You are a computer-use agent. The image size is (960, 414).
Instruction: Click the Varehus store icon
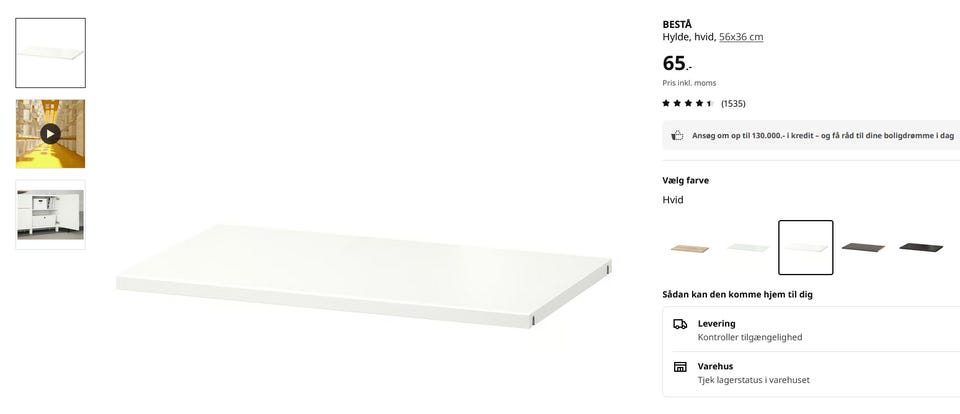680,367
